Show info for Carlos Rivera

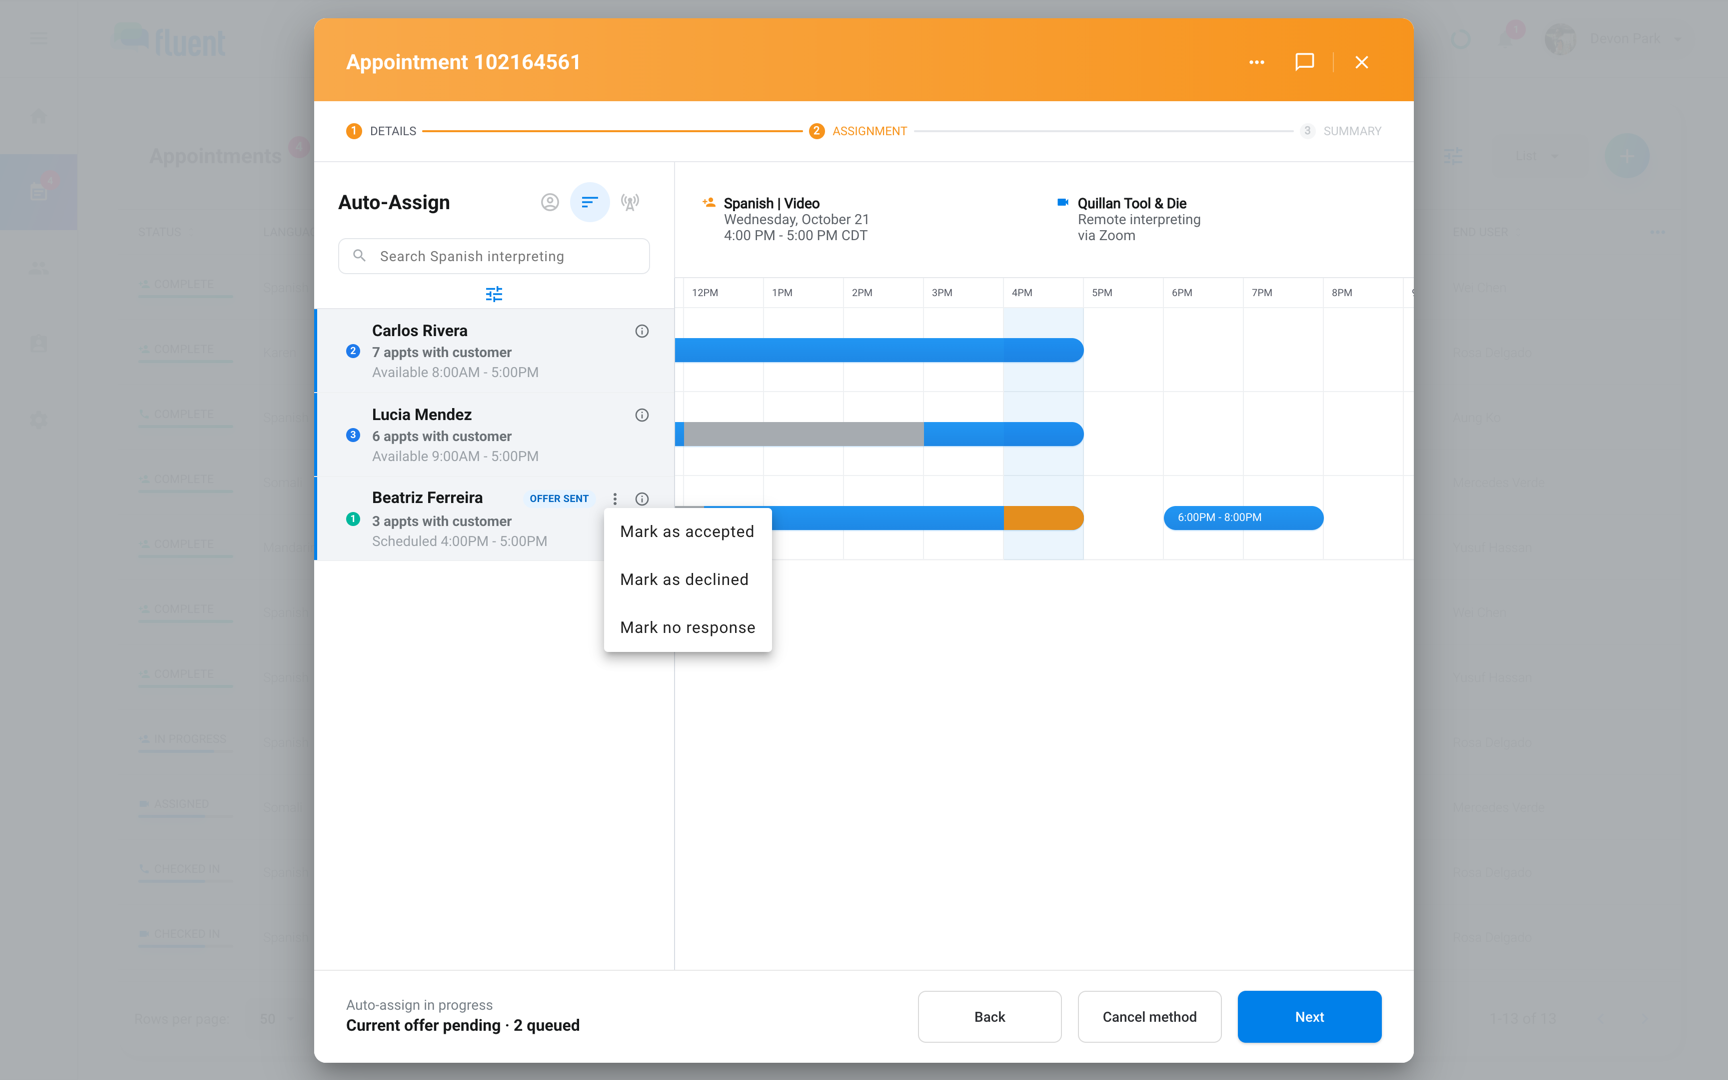(x=642, y=331)
